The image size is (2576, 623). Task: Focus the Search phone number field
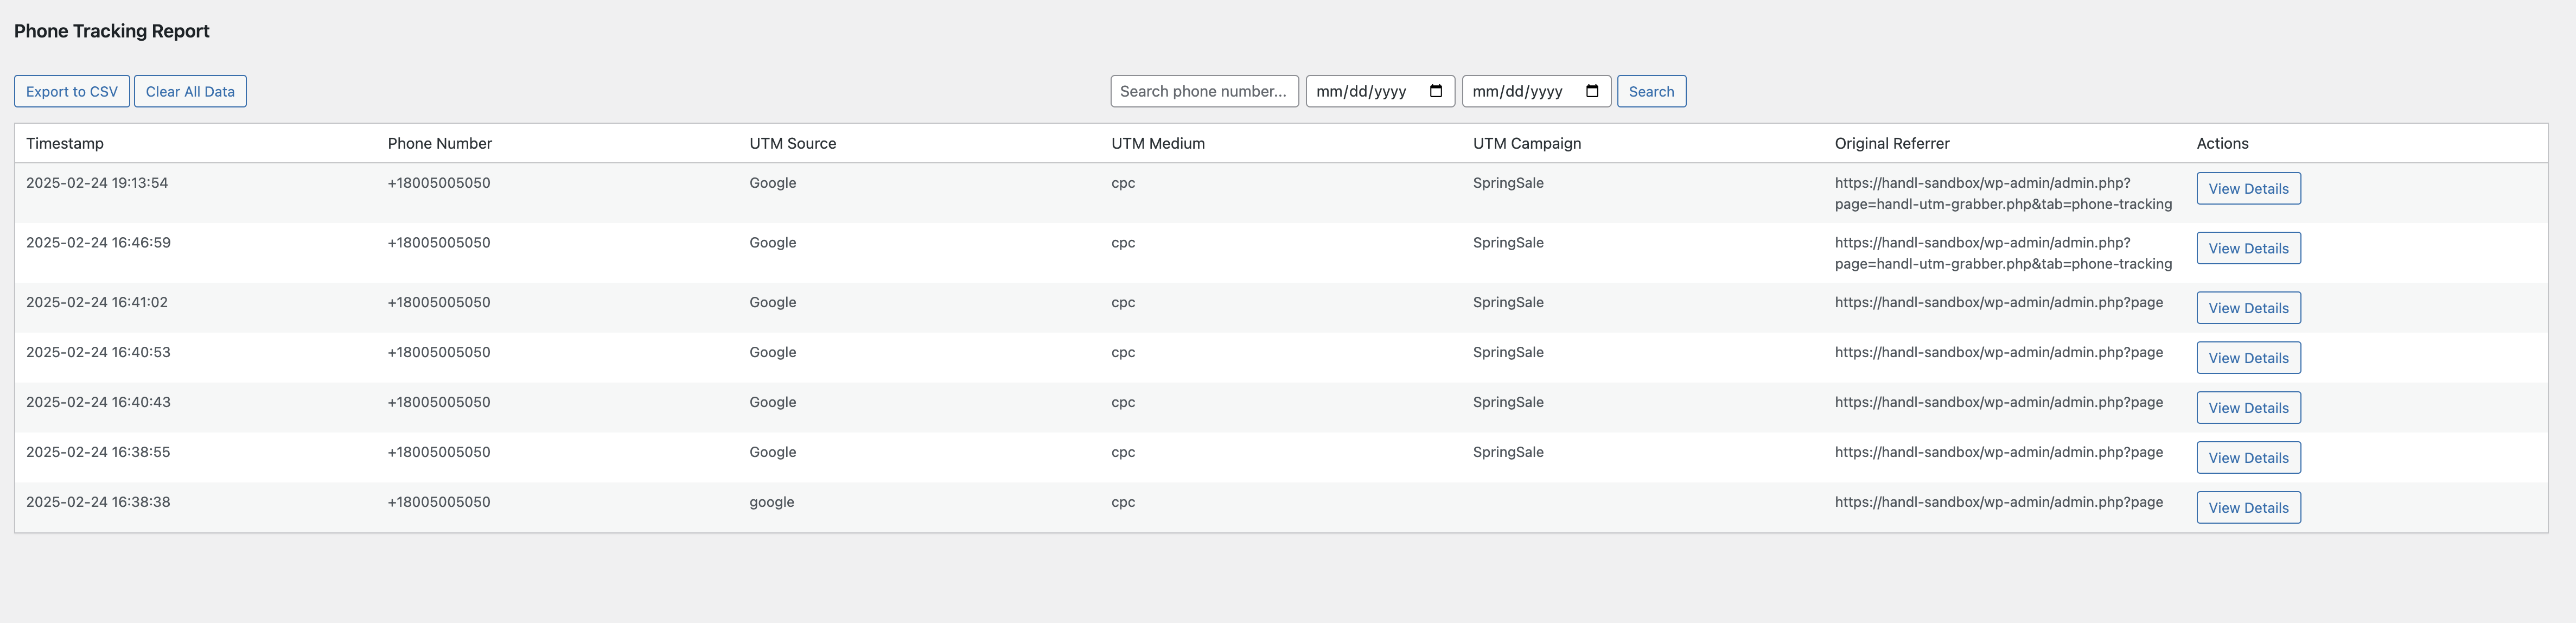(x=1203, y=91)
